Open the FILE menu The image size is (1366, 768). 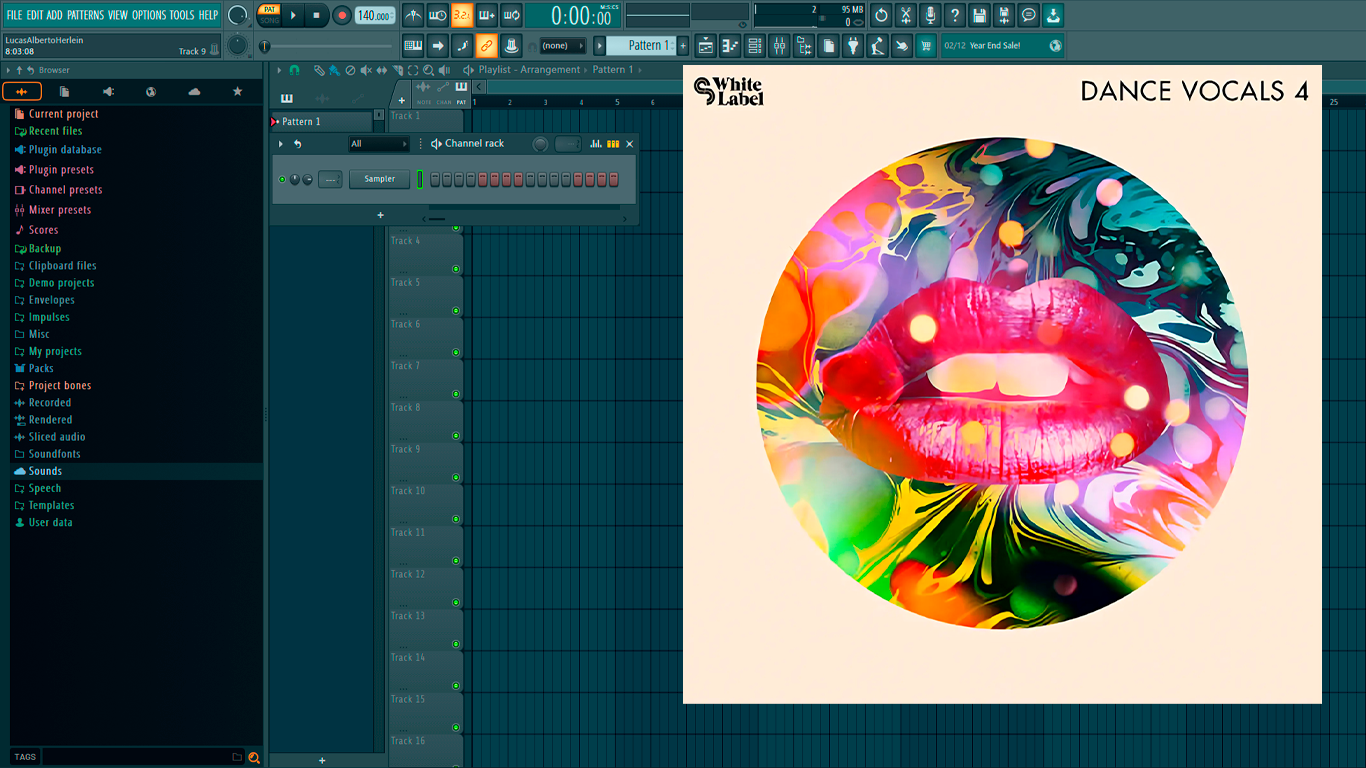[14, 15]
